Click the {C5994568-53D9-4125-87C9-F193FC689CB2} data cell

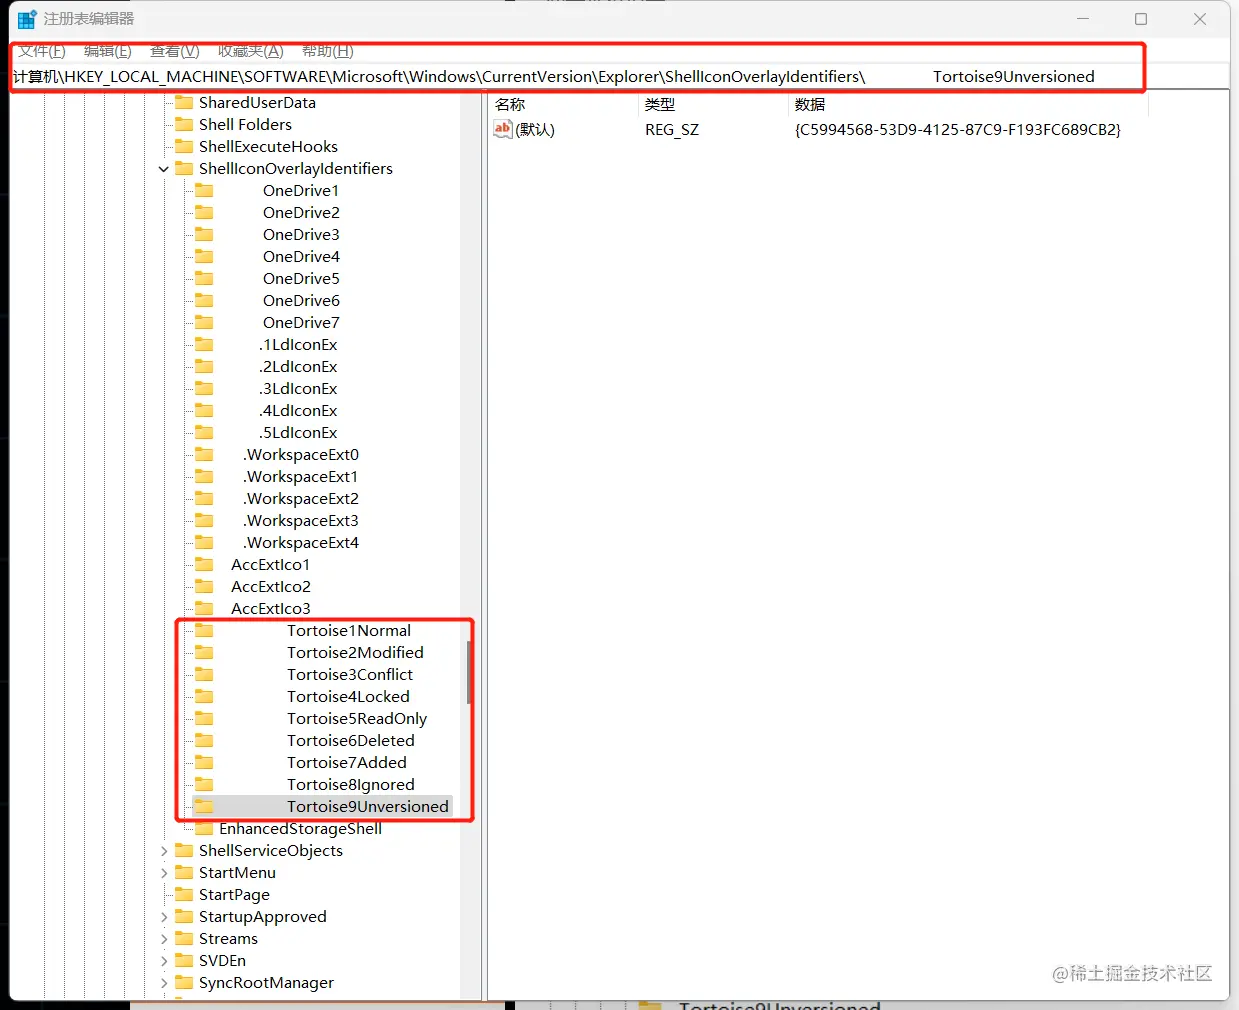(958, 130)
